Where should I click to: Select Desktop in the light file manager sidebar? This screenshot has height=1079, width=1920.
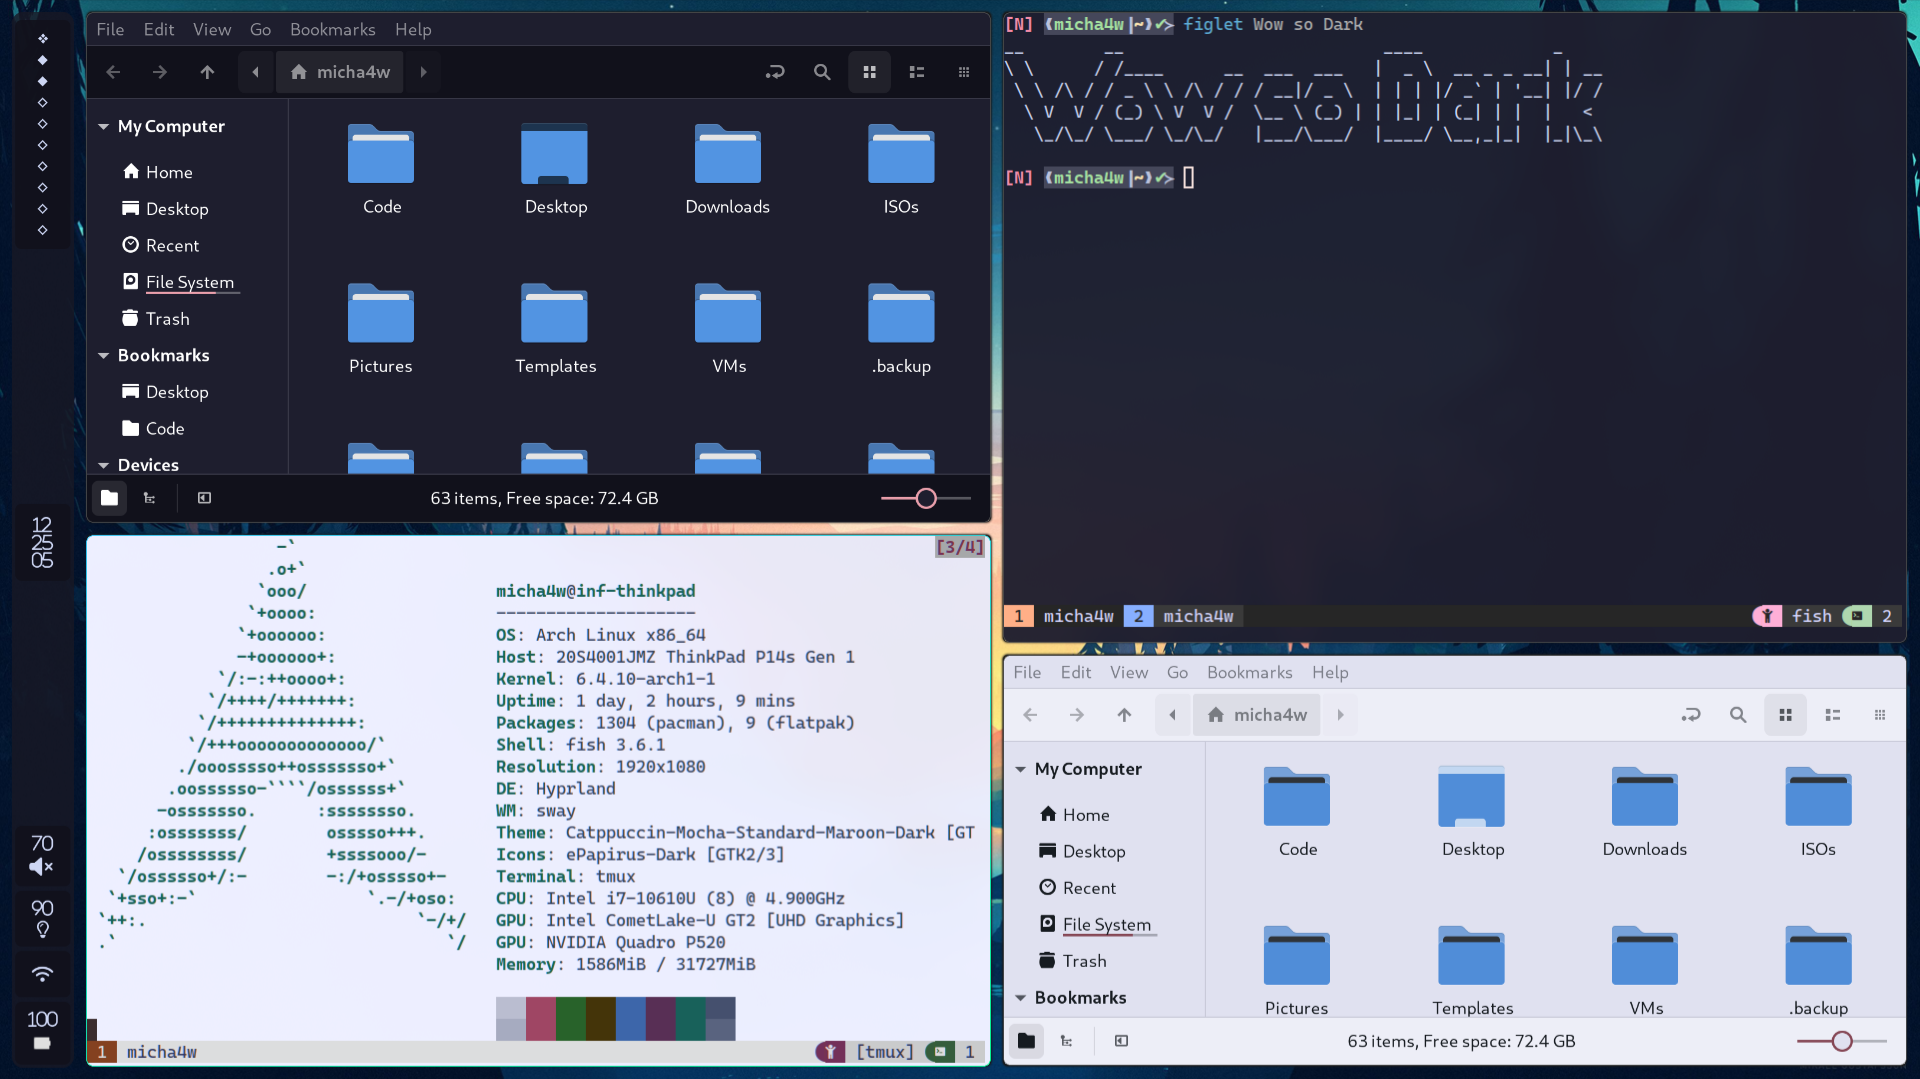(x=1082, y=851)
